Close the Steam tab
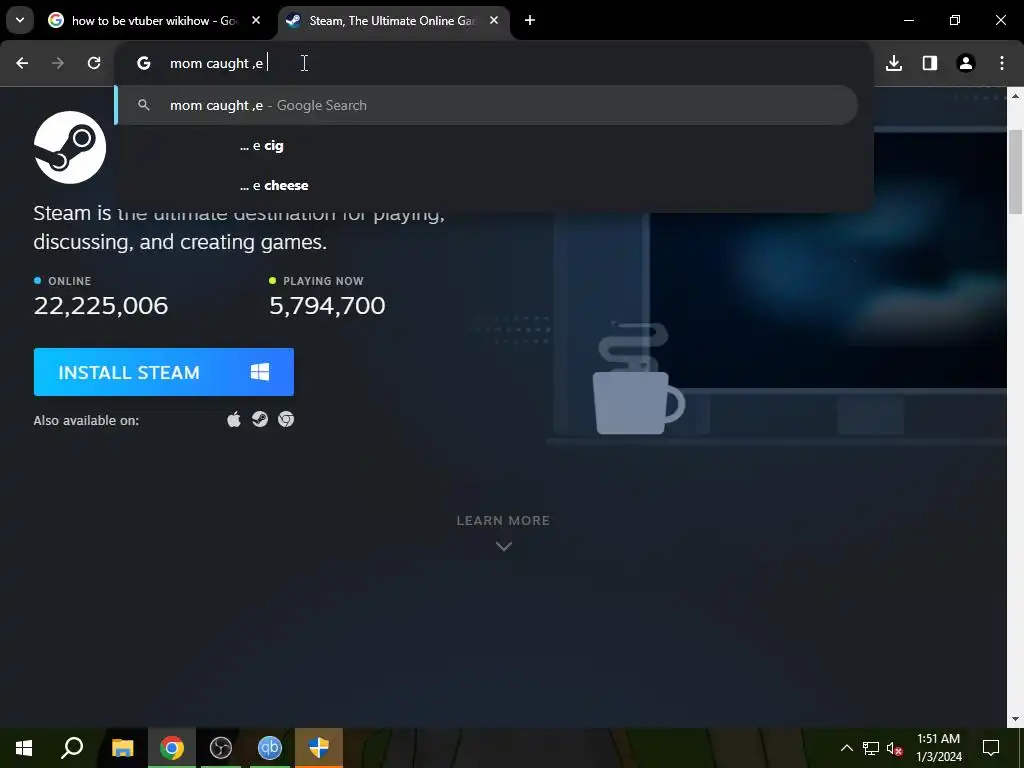The height and width of the screenshot is (768, 1024). tap(494, 20)
